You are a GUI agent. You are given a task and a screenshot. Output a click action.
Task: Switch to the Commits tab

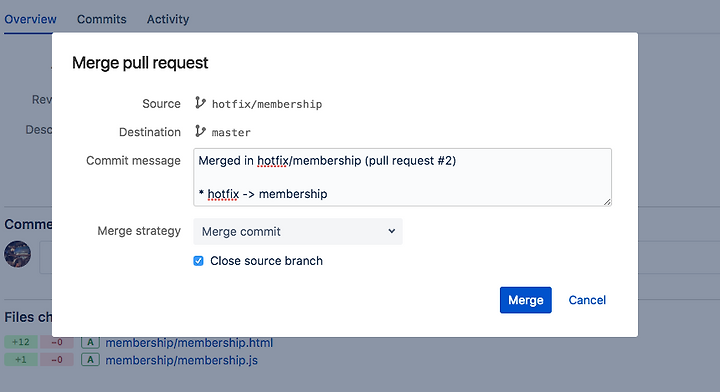(x=101, y=19)
